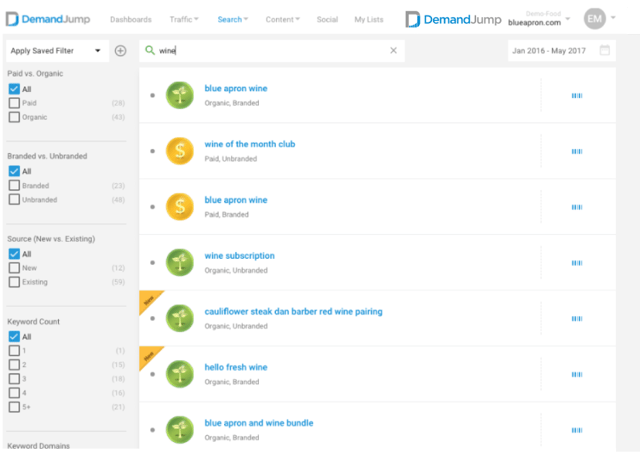The height and width of the screenshot is (452, 640).
Task: Click paid dollar icon for Paid, Branded blue apron wine
Action: [x=180, y=207]
